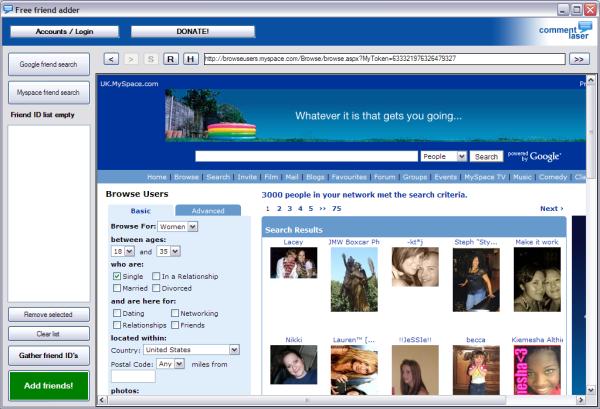Check the Married checkbox

click(117, 288)
